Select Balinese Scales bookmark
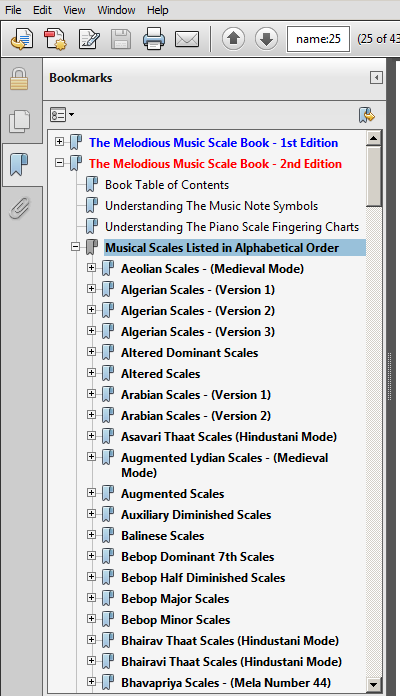The image size is (400, 696). tap(162, 536)
